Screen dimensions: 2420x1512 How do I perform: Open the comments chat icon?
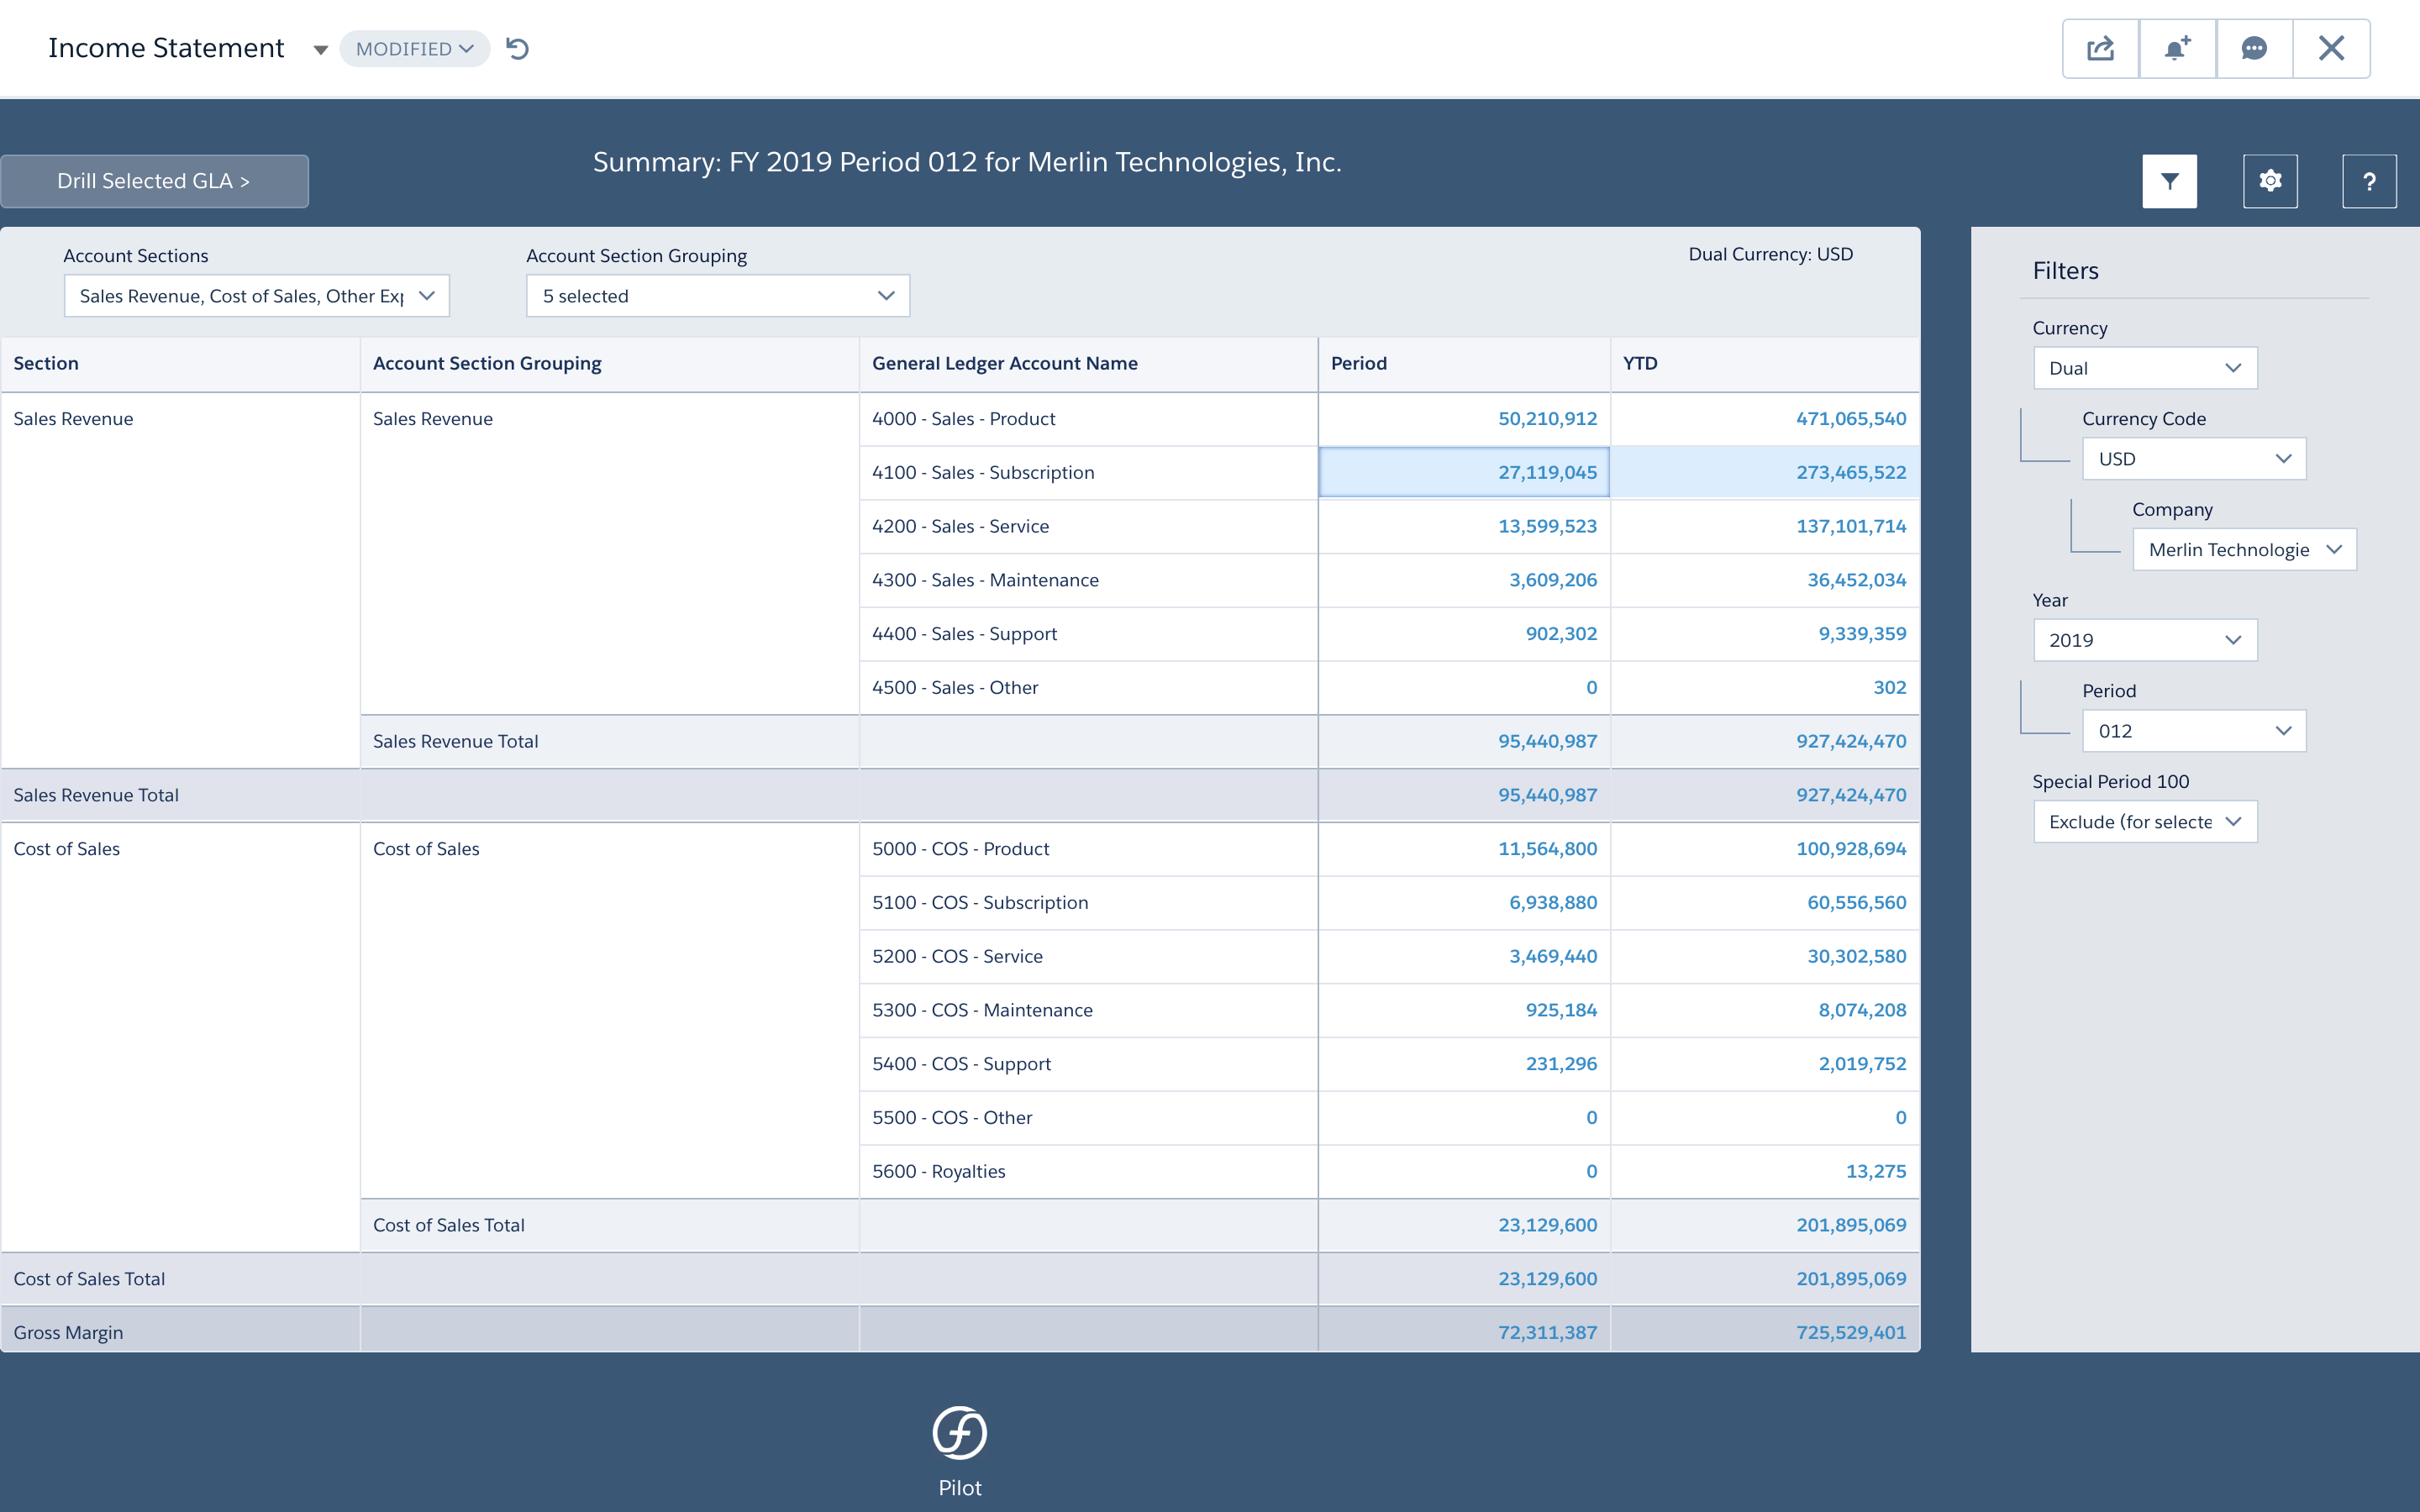[2254, 47]
